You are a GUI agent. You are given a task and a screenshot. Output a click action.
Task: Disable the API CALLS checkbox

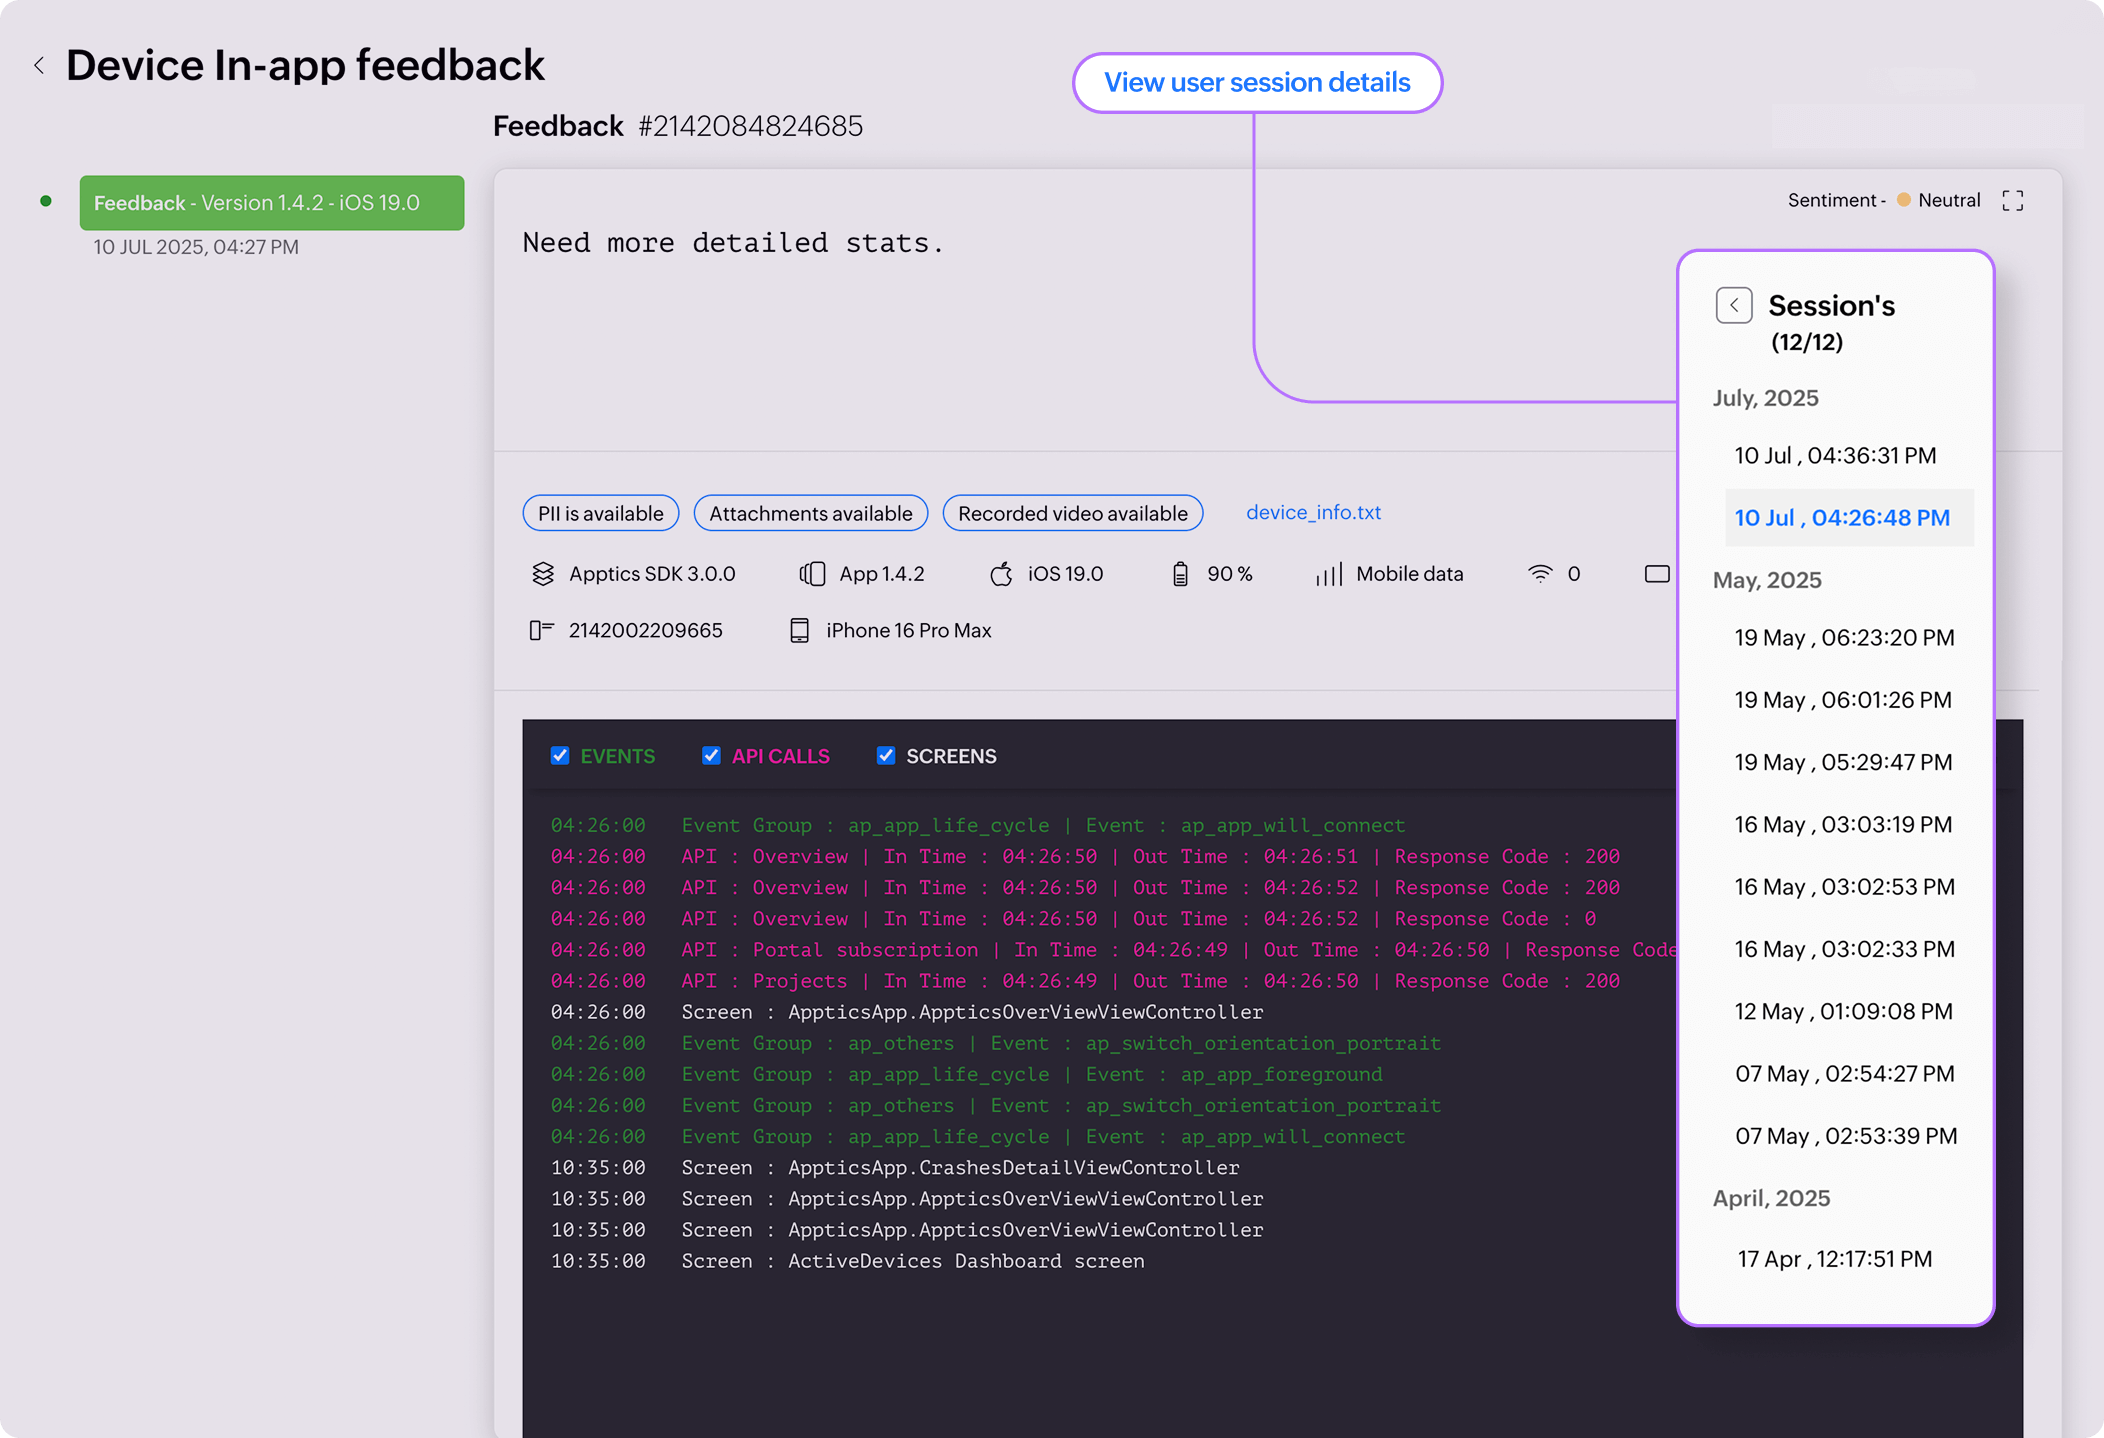tap(711, 755)
